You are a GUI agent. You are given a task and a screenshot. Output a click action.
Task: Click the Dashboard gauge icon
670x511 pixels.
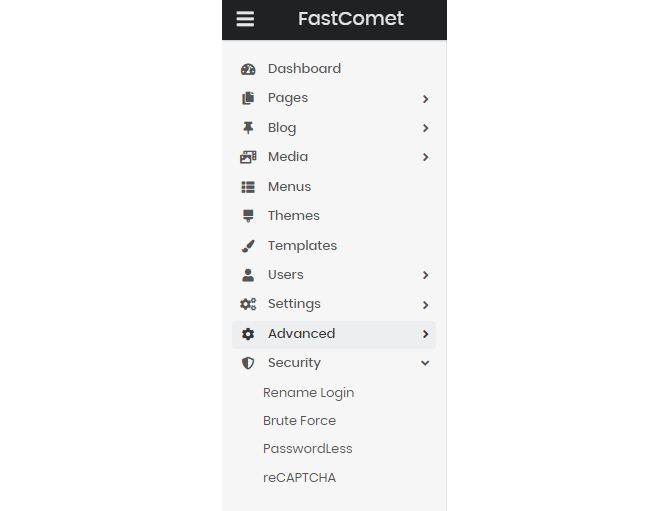(x=248, y=69)
